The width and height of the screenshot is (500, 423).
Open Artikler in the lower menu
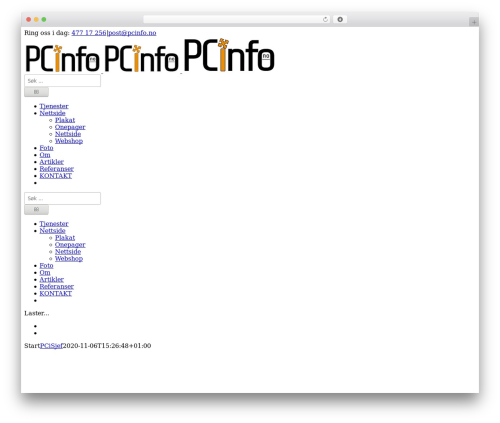[51, 280]
